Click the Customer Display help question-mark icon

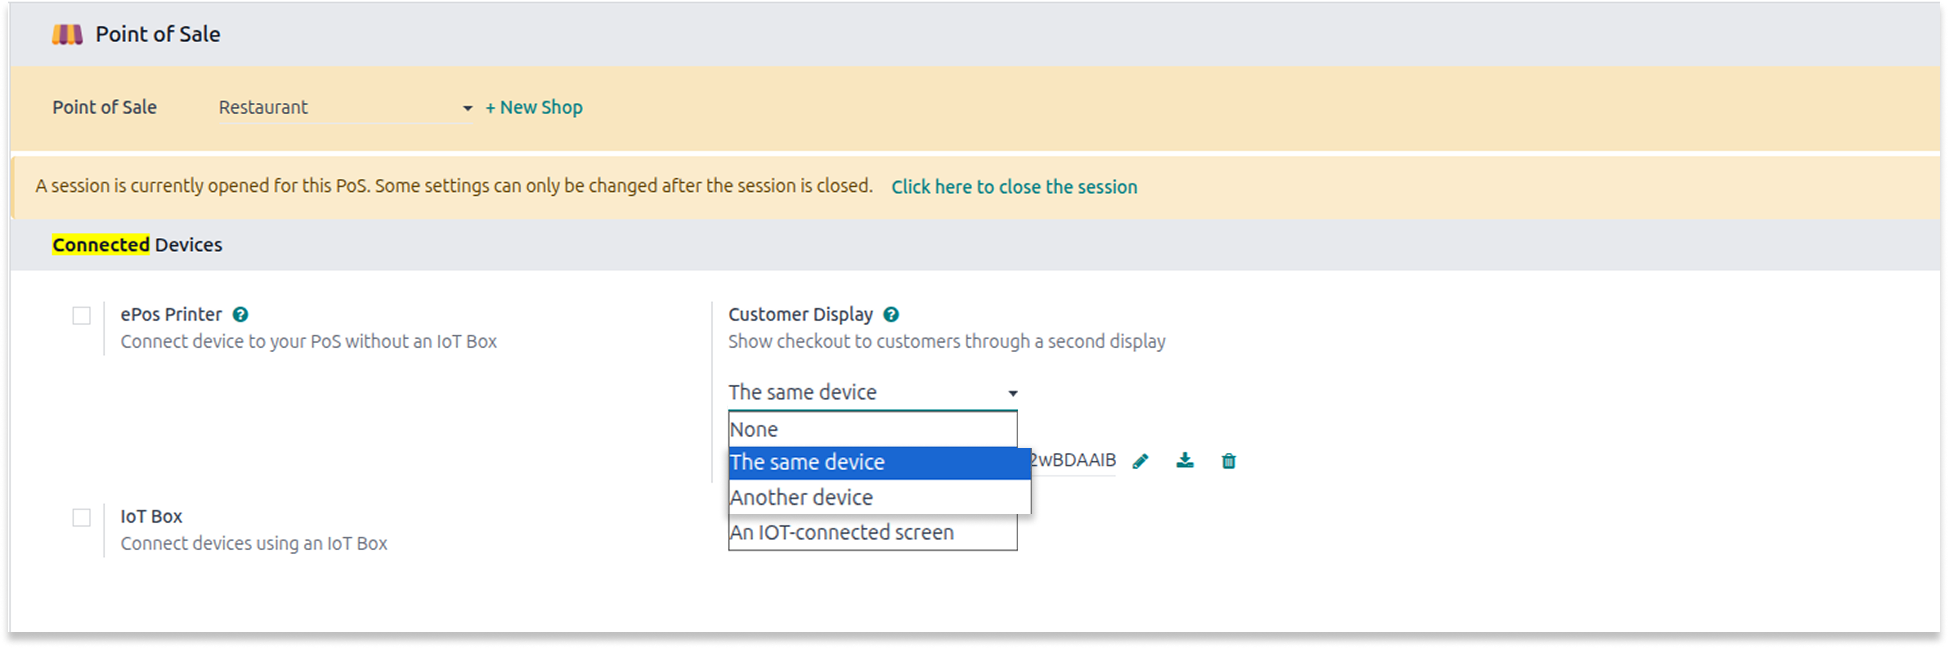[x=891, y=314]
